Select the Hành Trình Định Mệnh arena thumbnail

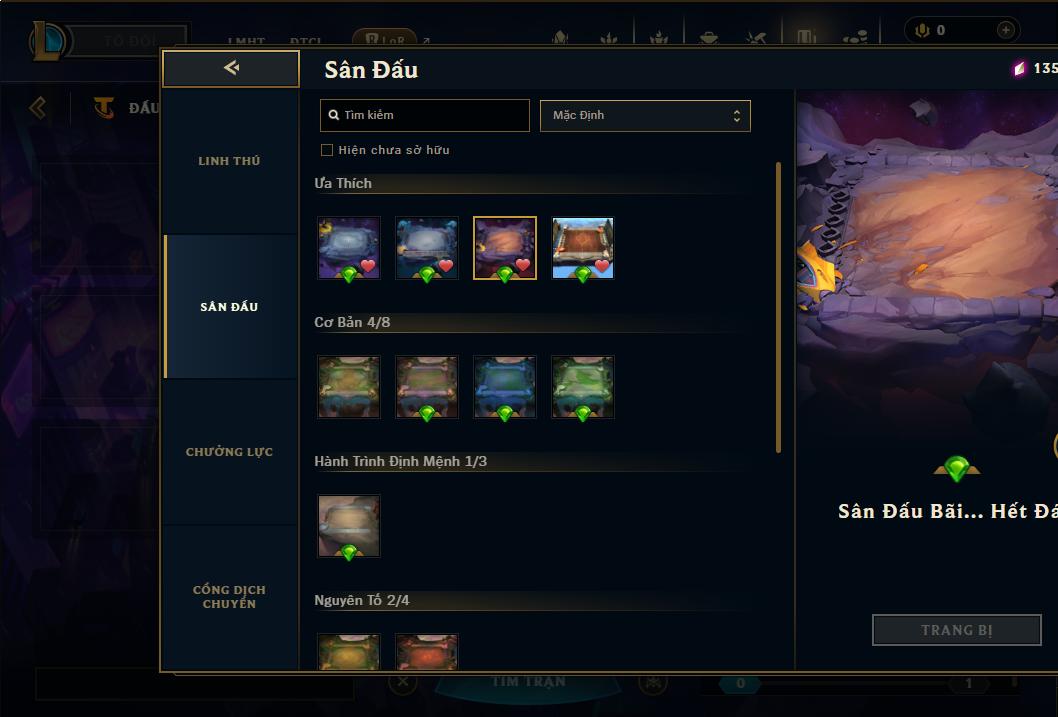(349, 526)
